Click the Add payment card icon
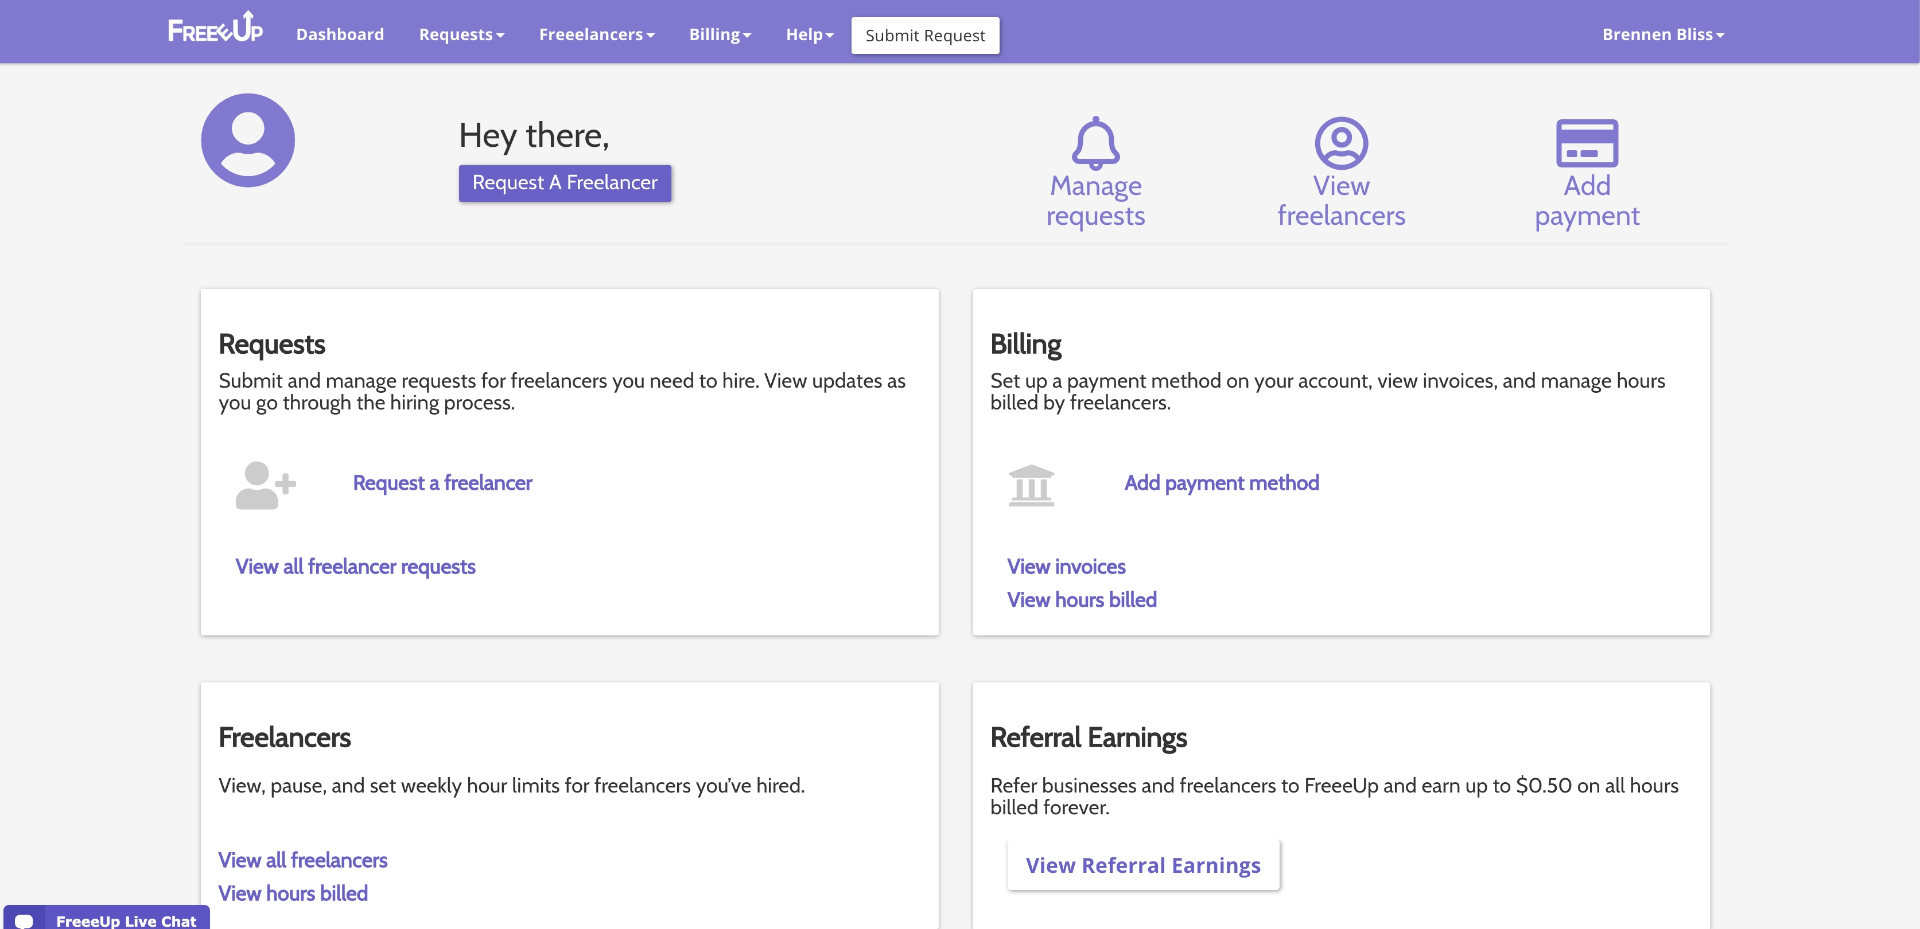 (1587, 143)
